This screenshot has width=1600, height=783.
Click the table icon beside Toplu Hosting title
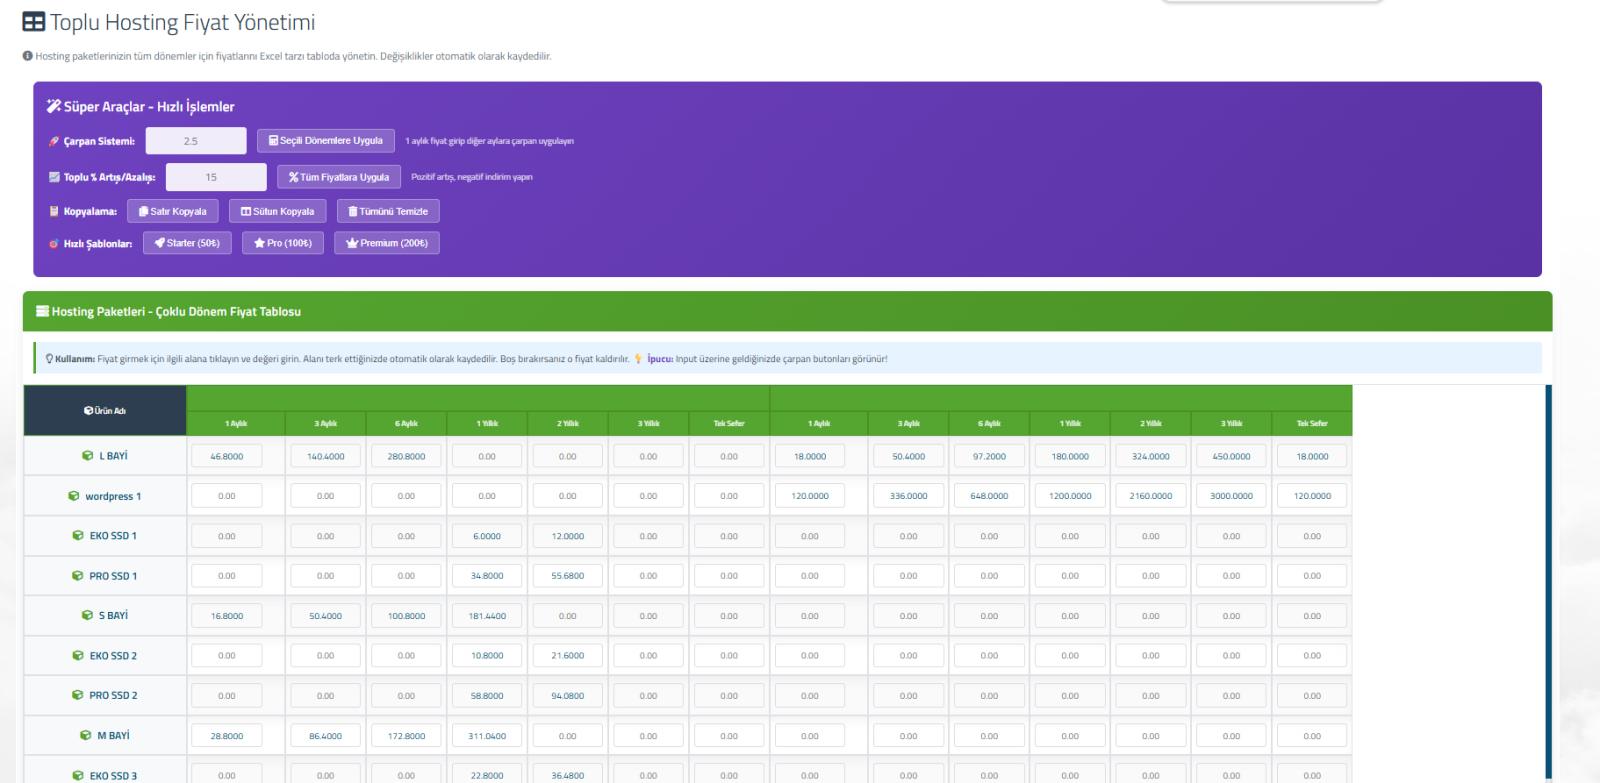(34, 22)
